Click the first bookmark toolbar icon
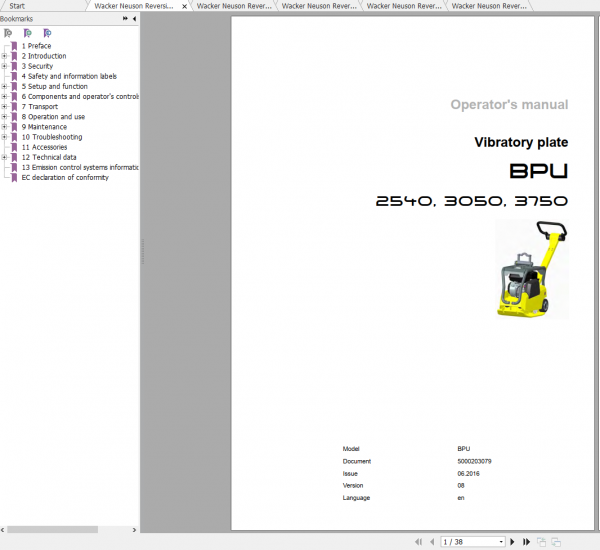The image size is (600, 550). click(x=8, y=33)
